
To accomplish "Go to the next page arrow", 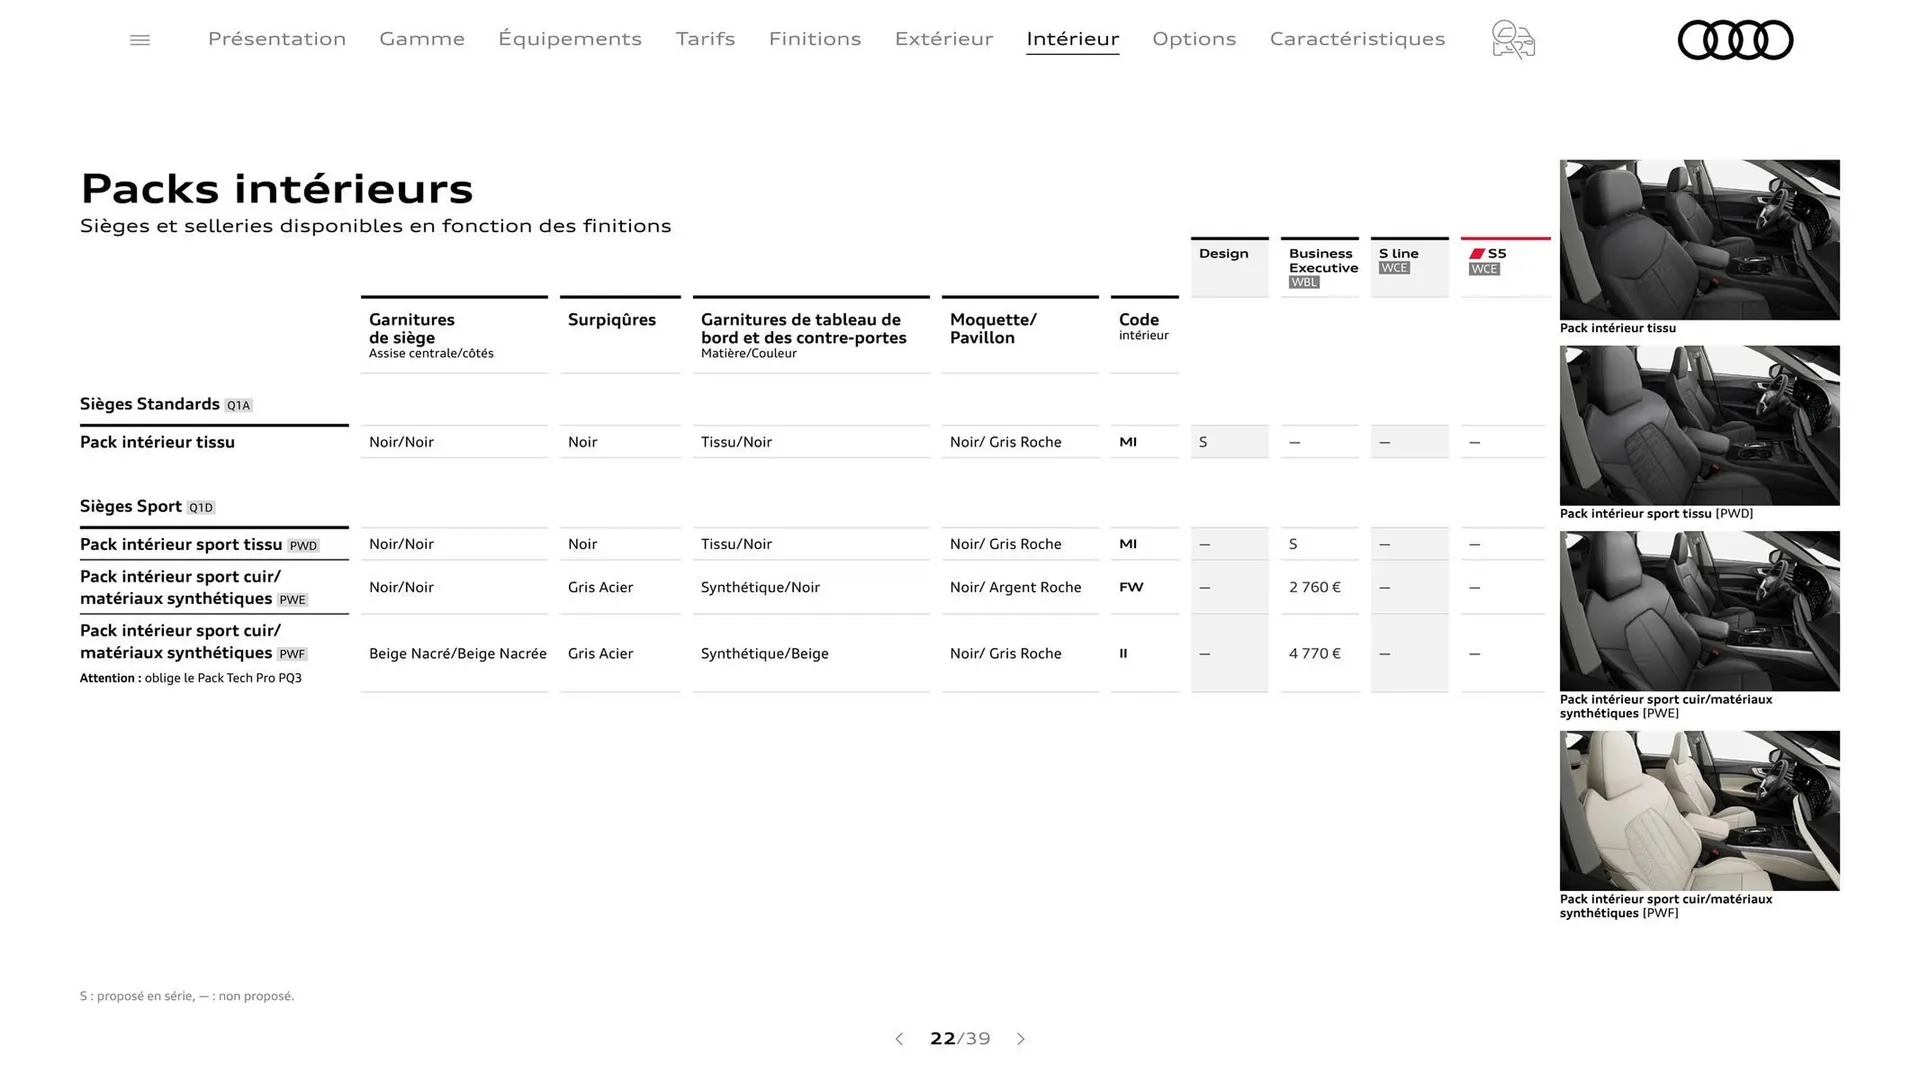I will 1021,1039.
